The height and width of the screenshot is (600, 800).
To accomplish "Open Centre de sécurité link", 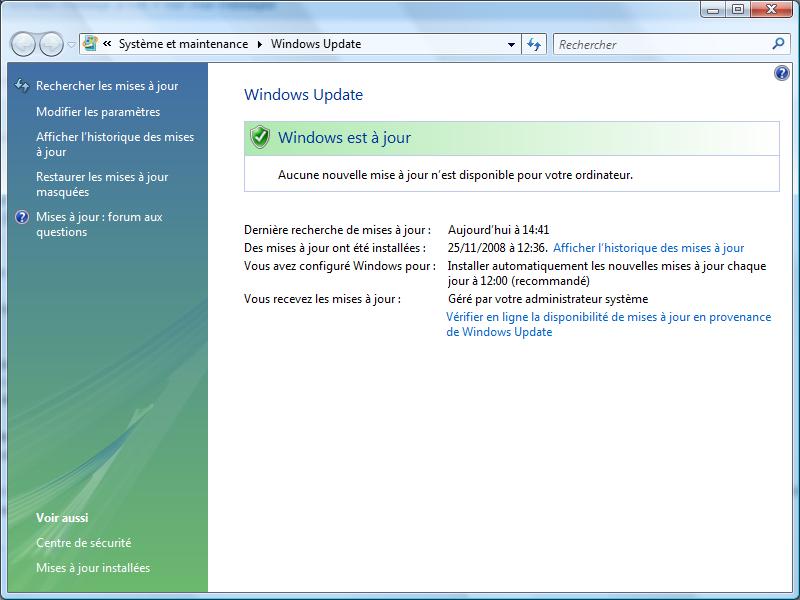I will click(x=84, y=543).
